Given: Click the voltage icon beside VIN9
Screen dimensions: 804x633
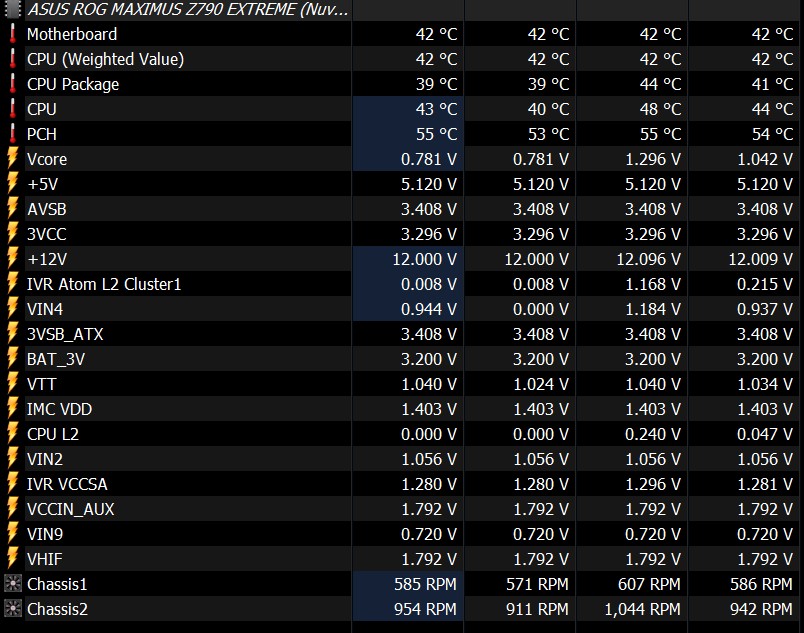Looking at the screenshot, I should (x=13, y=534).
